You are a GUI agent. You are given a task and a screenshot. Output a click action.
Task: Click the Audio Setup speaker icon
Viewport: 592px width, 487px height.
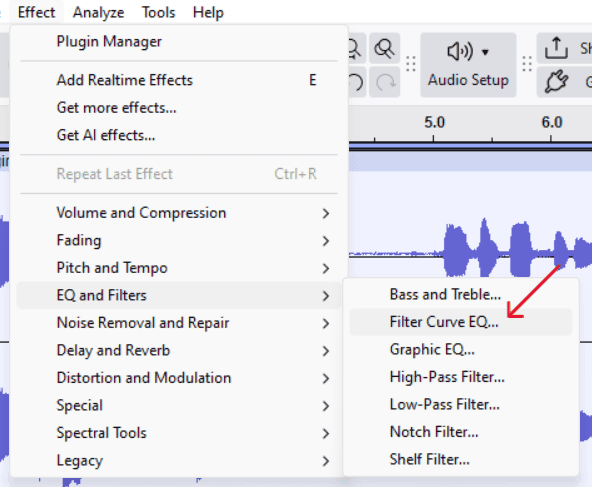460,51
